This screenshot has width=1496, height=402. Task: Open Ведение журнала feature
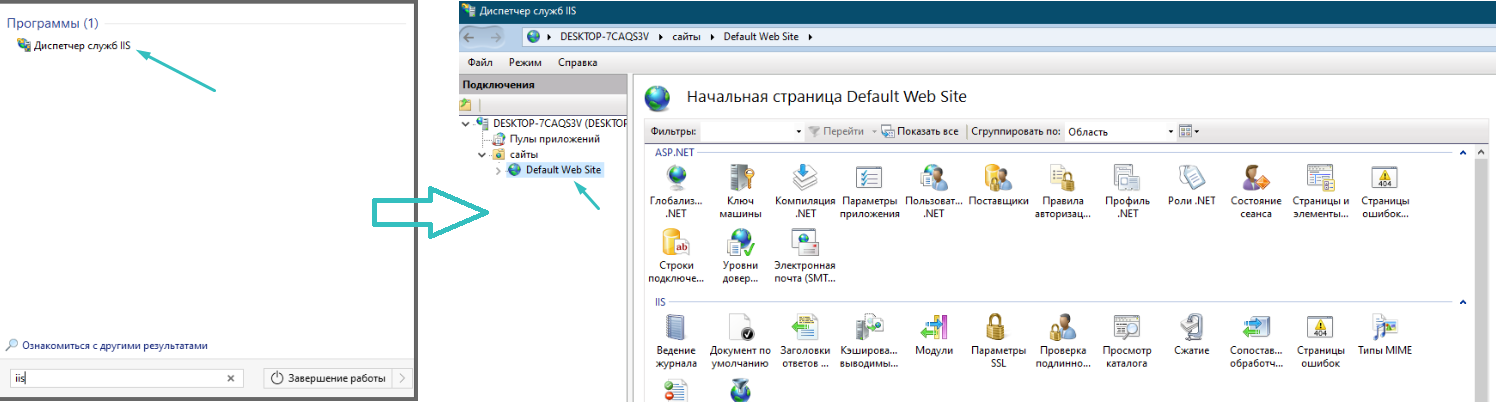[676, 341]
